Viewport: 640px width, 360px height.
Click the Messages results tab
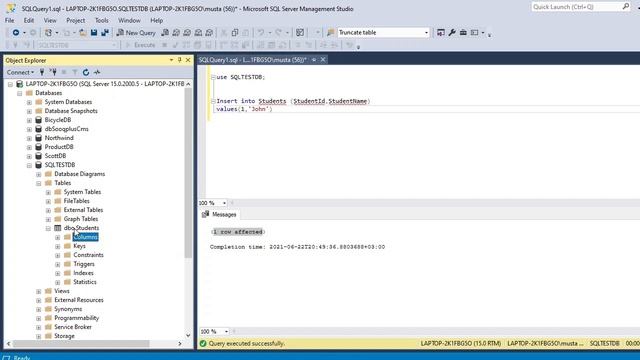click(219, 214)
